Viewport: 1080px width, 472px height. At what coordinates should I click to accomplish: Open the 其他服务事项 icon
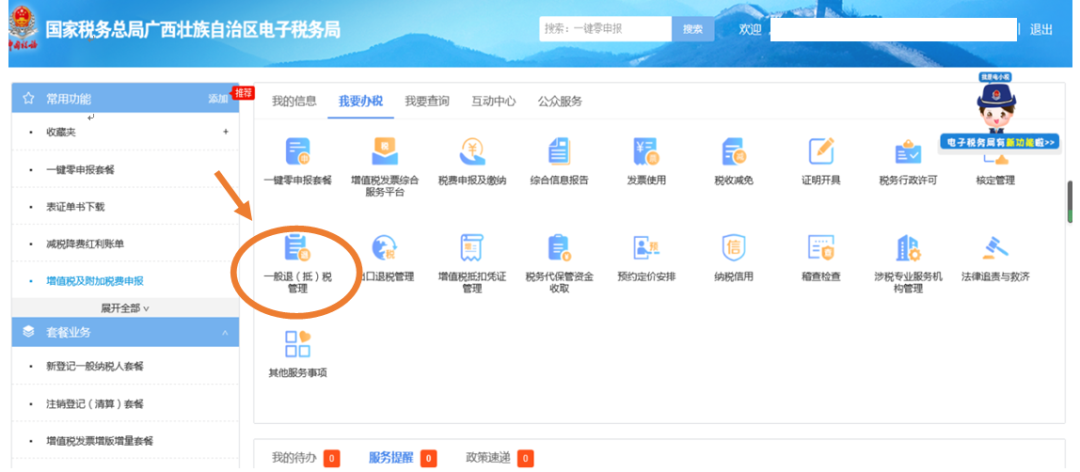(298, 344)
